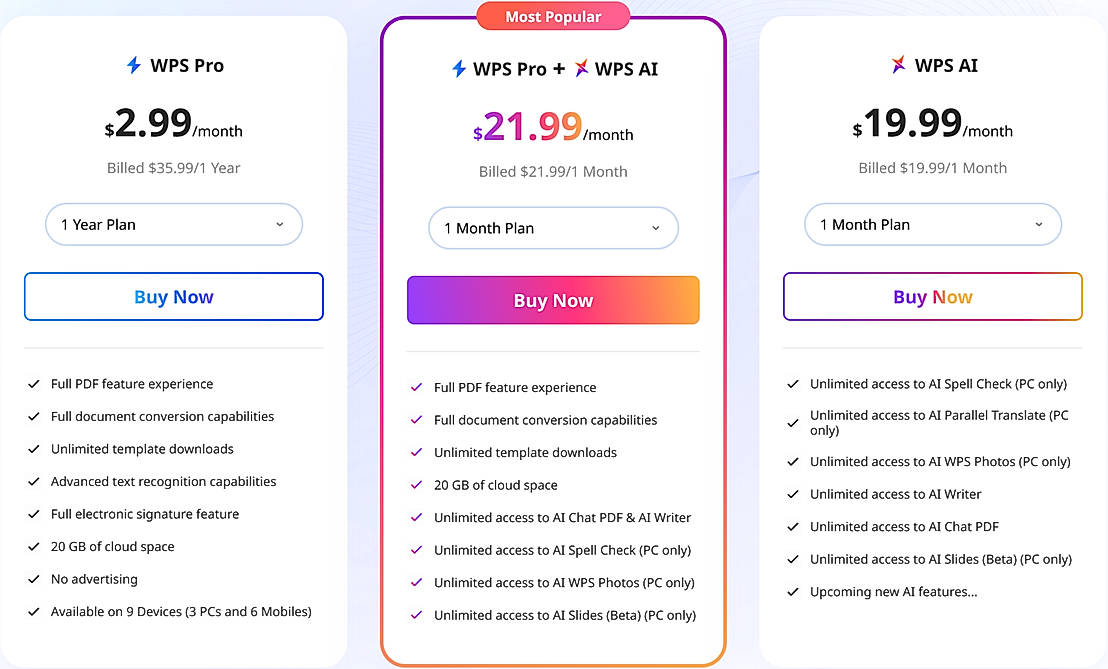Click the checkmark next to No advertising
1108x669 pixels.
click(x=33, y=579)
